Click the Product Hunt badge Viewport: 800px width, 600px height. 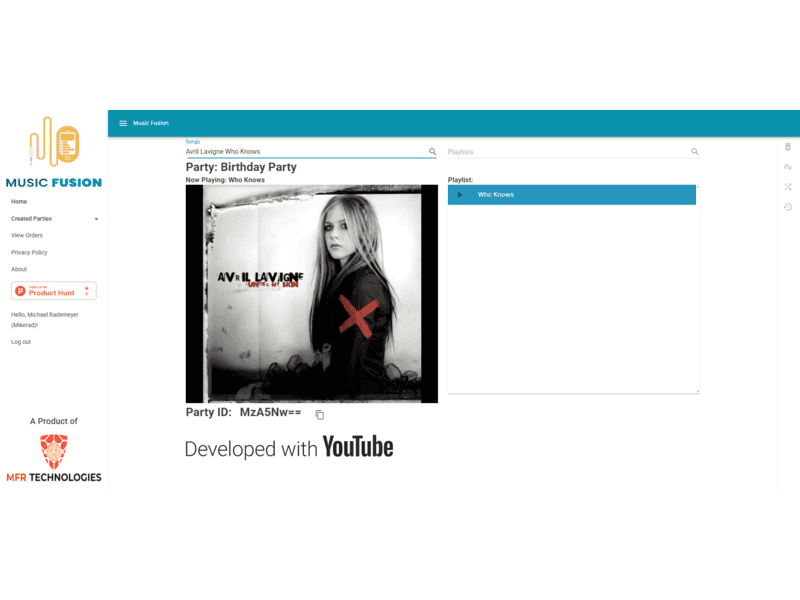click(54, 291)
